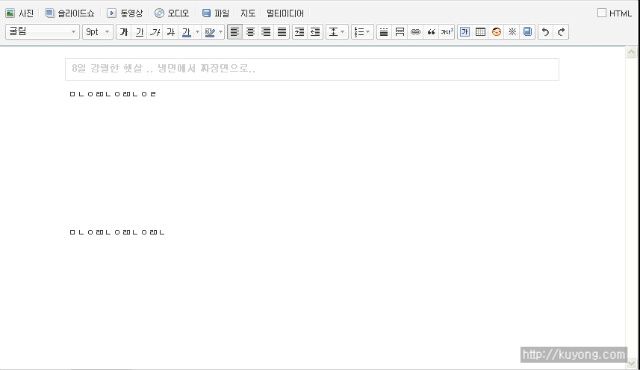
Task: Decrease paragraph indent
Action: point(315,32)
